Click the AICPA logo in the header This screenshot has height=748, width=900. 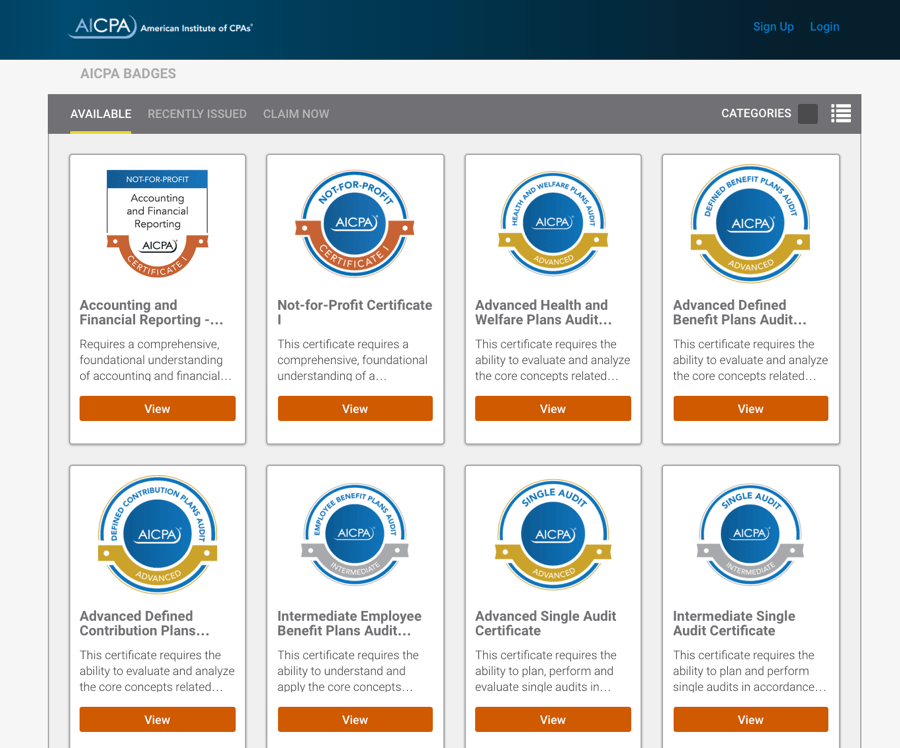click(161, 26)
